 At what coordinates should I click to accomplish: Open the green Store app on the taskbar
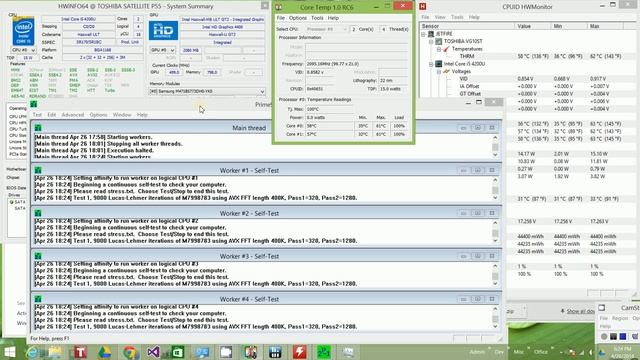178,352
